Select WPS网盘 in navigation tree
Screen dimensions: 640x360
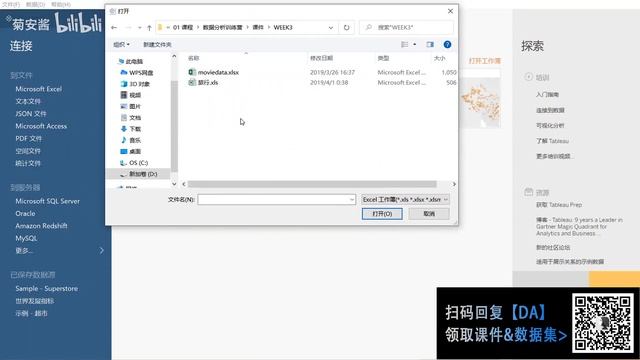point(137,73)
